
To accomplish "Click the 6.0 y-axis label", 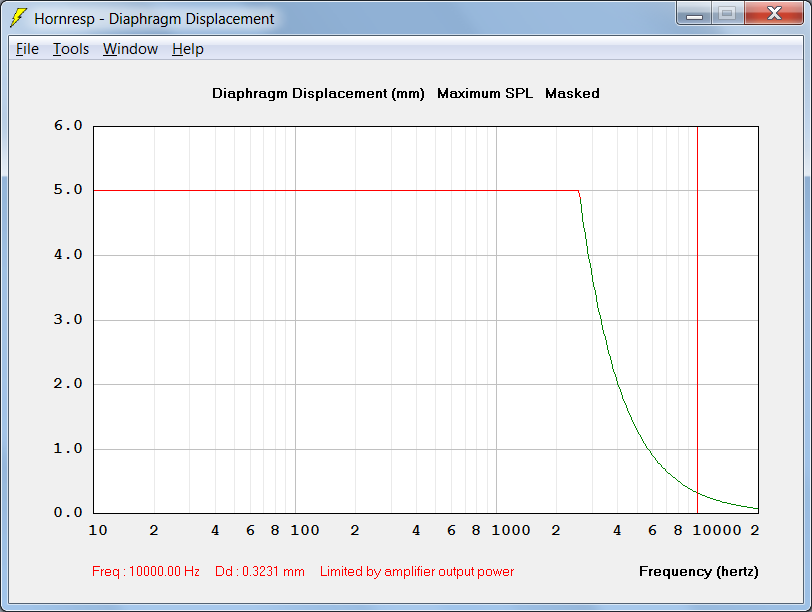I will (x=68, y=126).
